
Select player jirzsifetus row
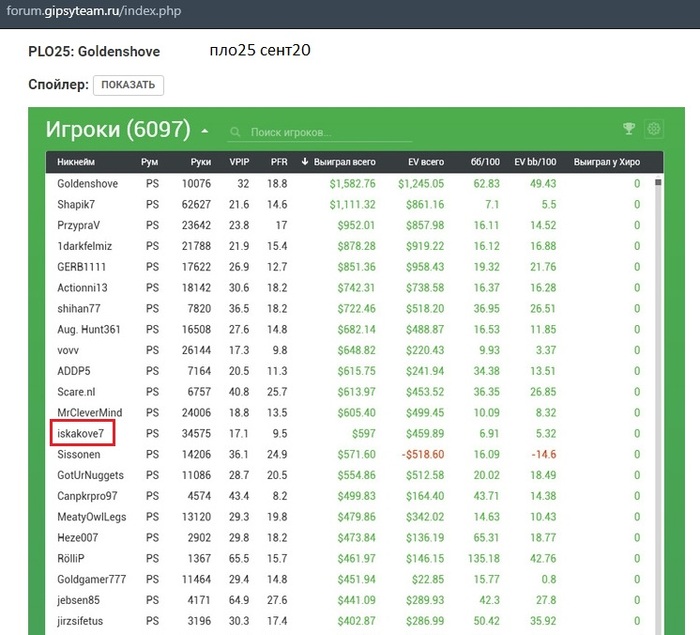[x=349, y=621]
